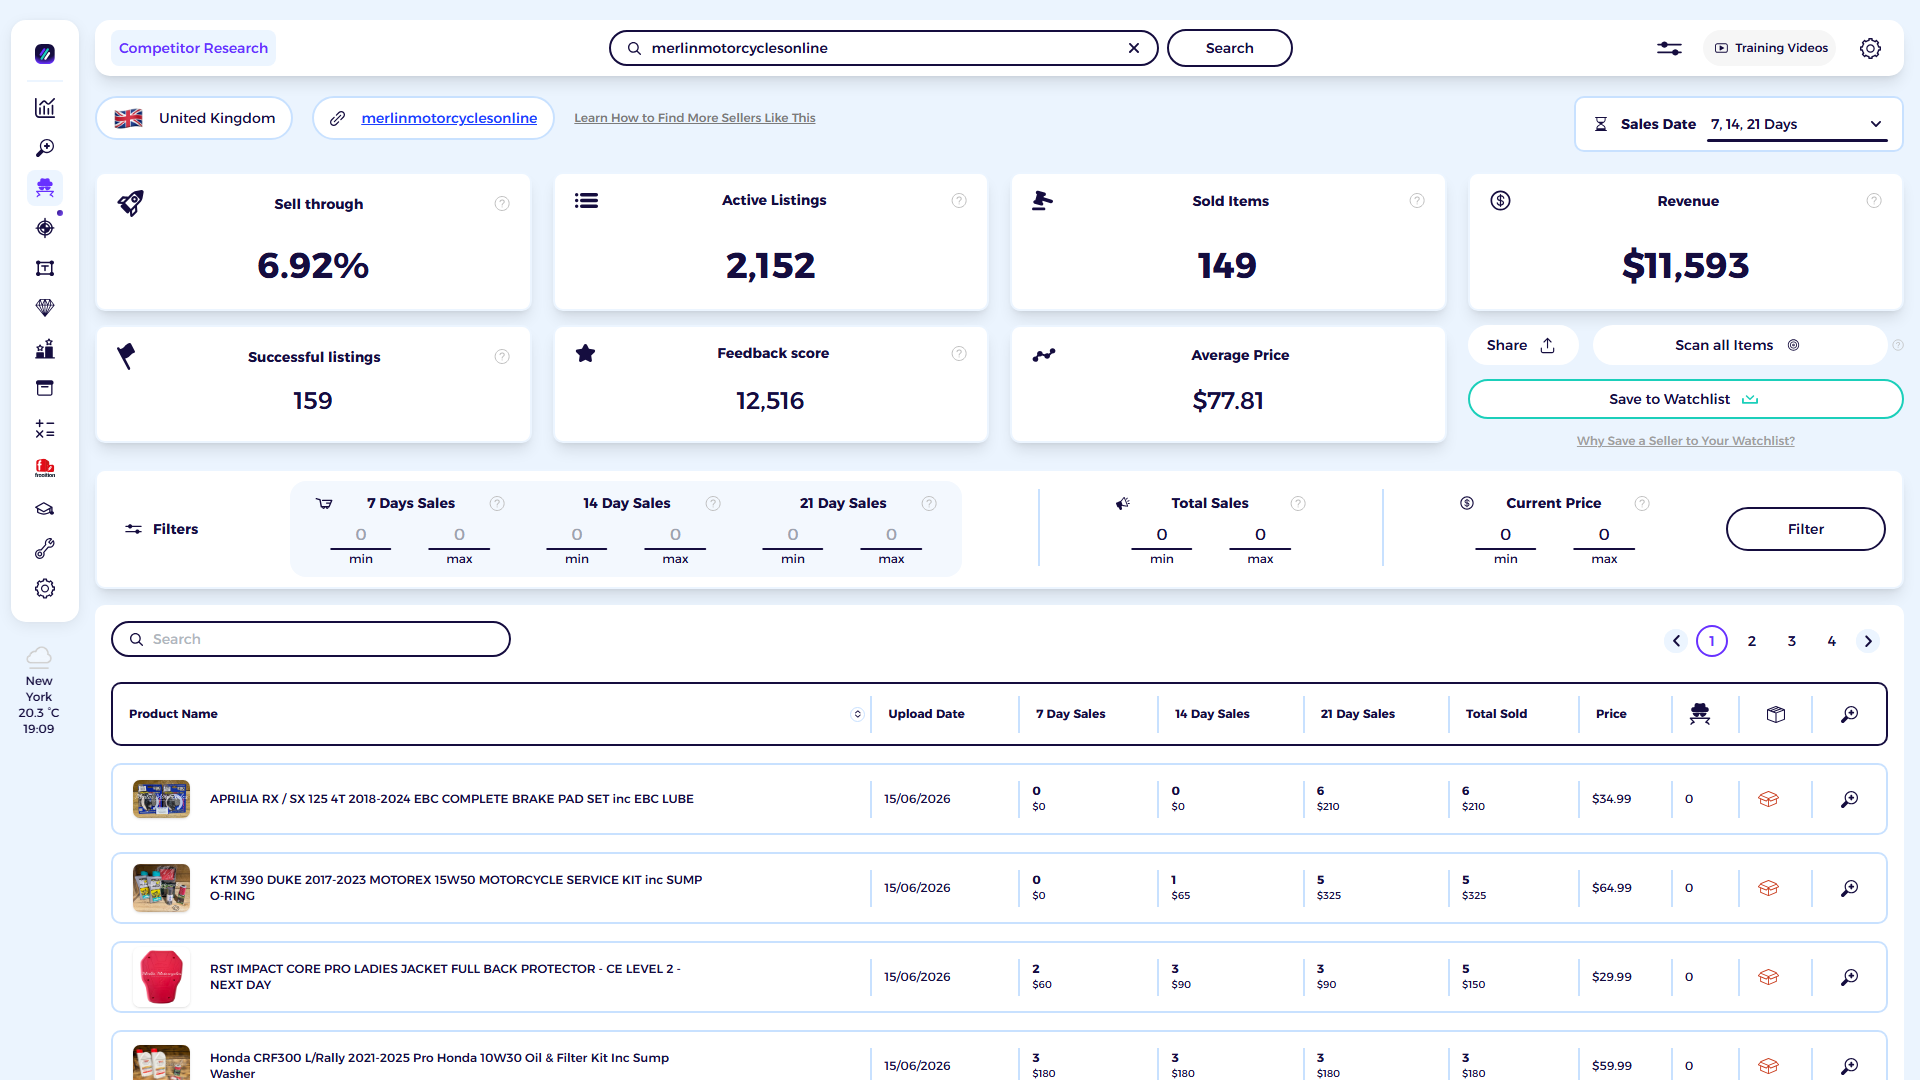Sort by Product Name column arrows
Screen dimensions: 1920x1080
coord(857,714)
